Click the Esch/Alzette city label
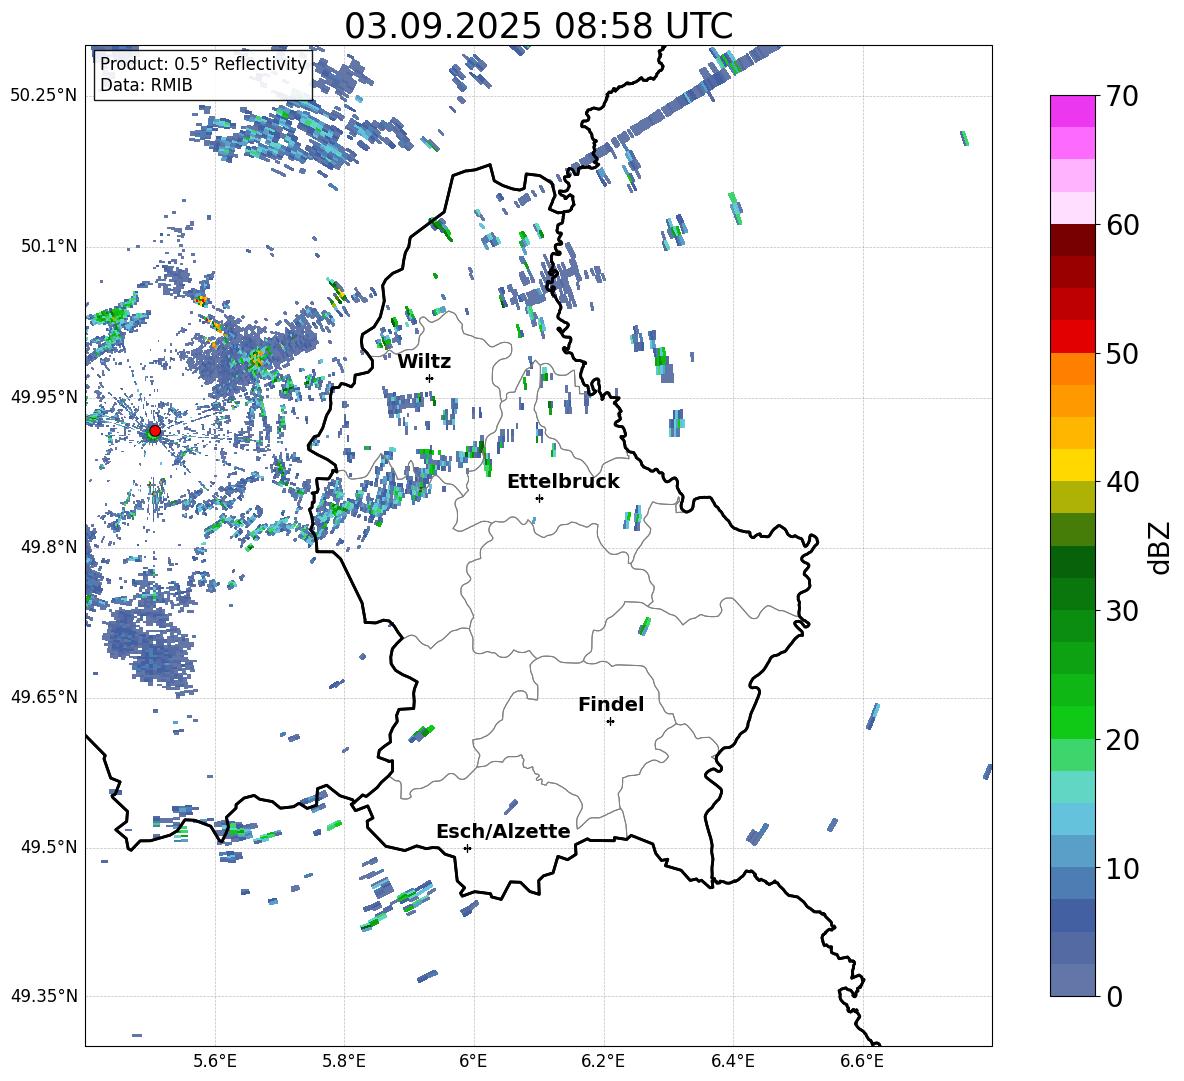Viewport: 1184px width, 1081px height. (x=503, y=831)
